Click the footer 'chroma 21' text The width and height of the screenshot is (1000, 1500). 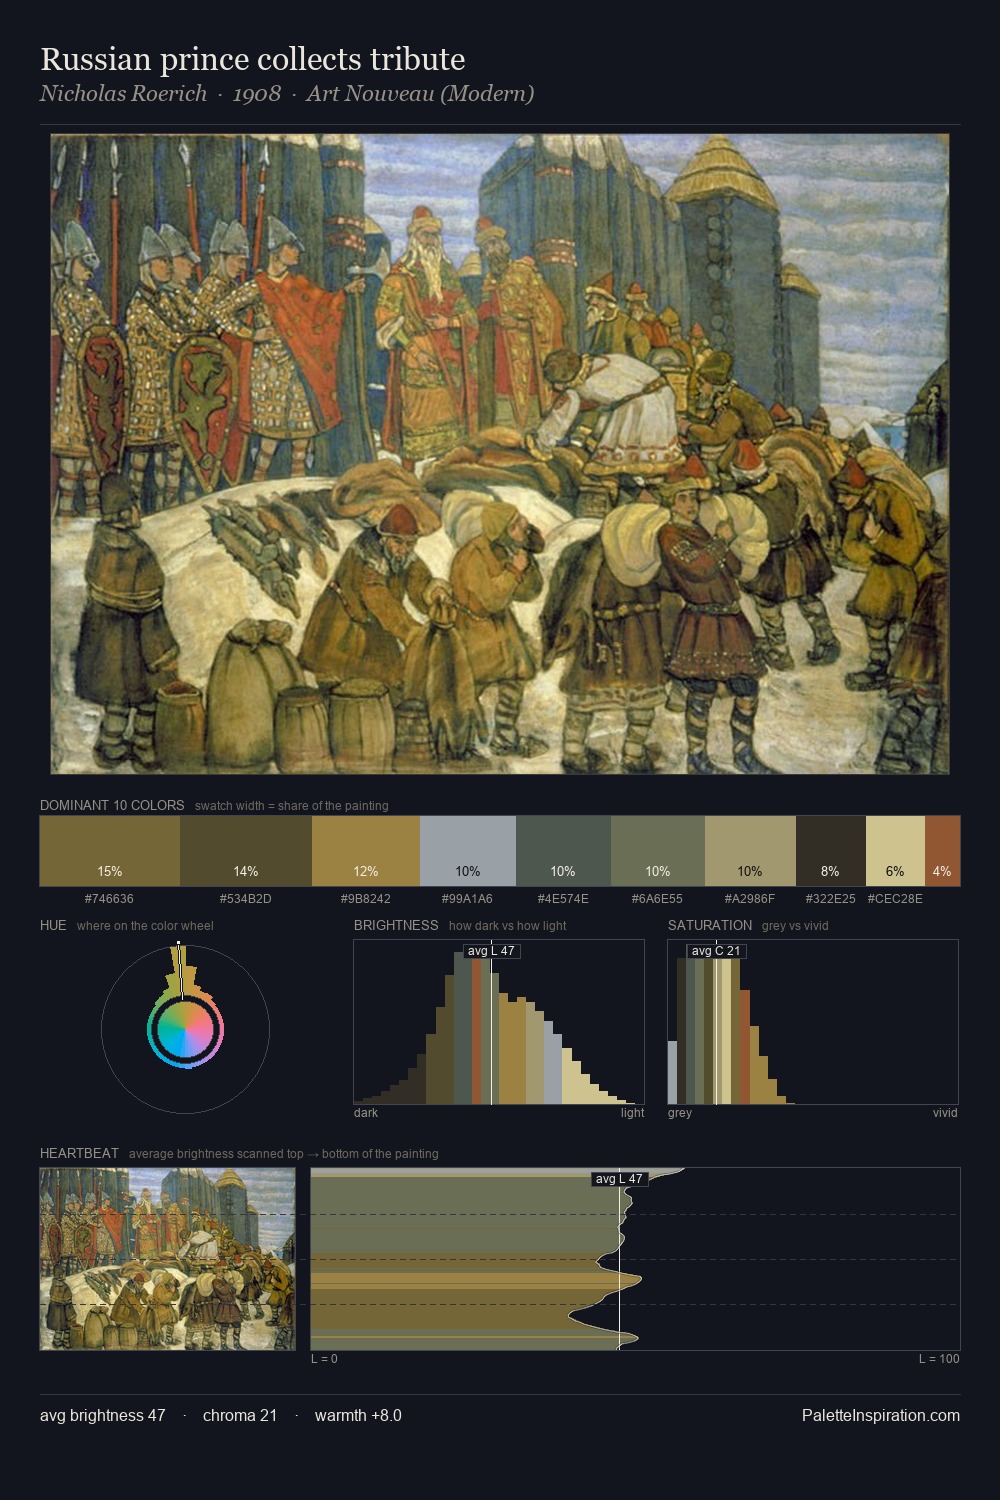coord(240,1415)
